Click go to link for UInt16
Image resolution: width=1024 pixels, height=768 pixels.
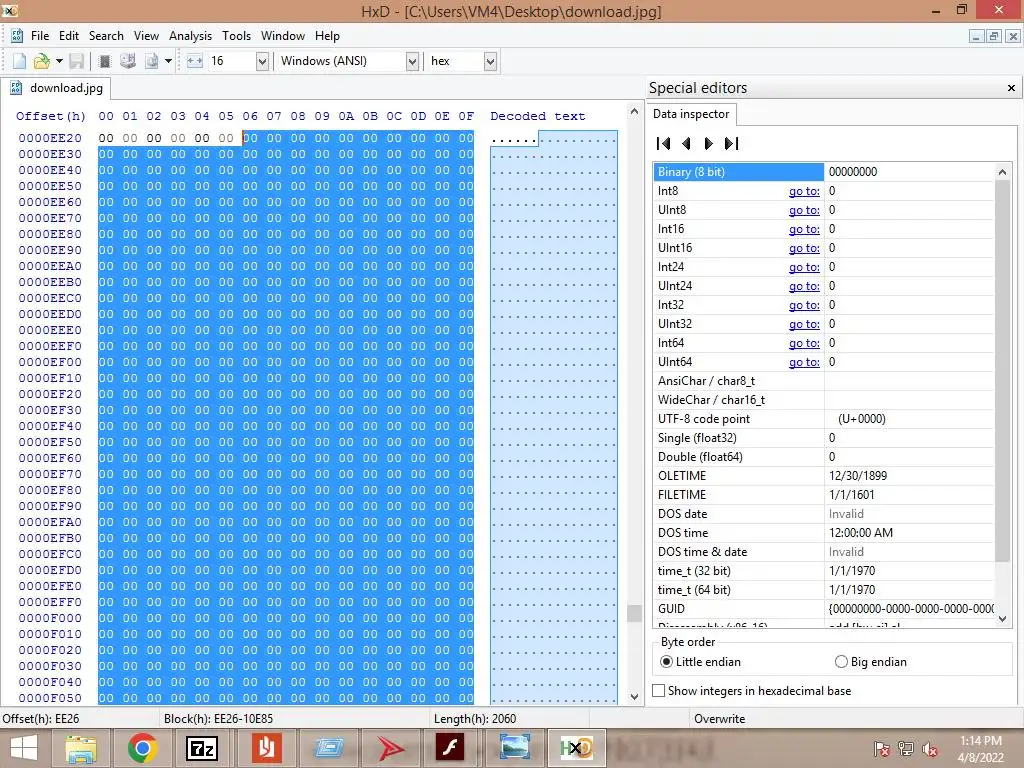pyautogui.click(x=804, y=248)
